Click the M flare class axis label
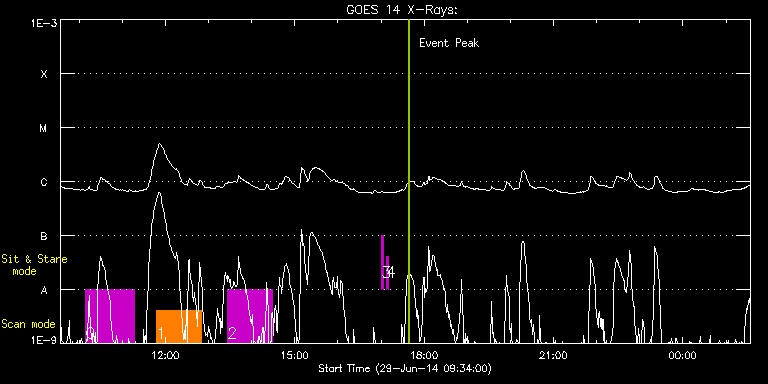This screenshot has width=768, height=384. click(44, 128)
